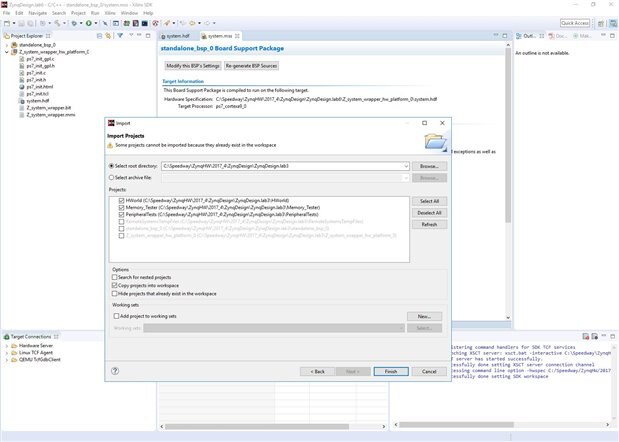The height and width of the screenshot is (442, 619).
Task: Toggle Copy projects into workspace checkbox
Action: 116,285
